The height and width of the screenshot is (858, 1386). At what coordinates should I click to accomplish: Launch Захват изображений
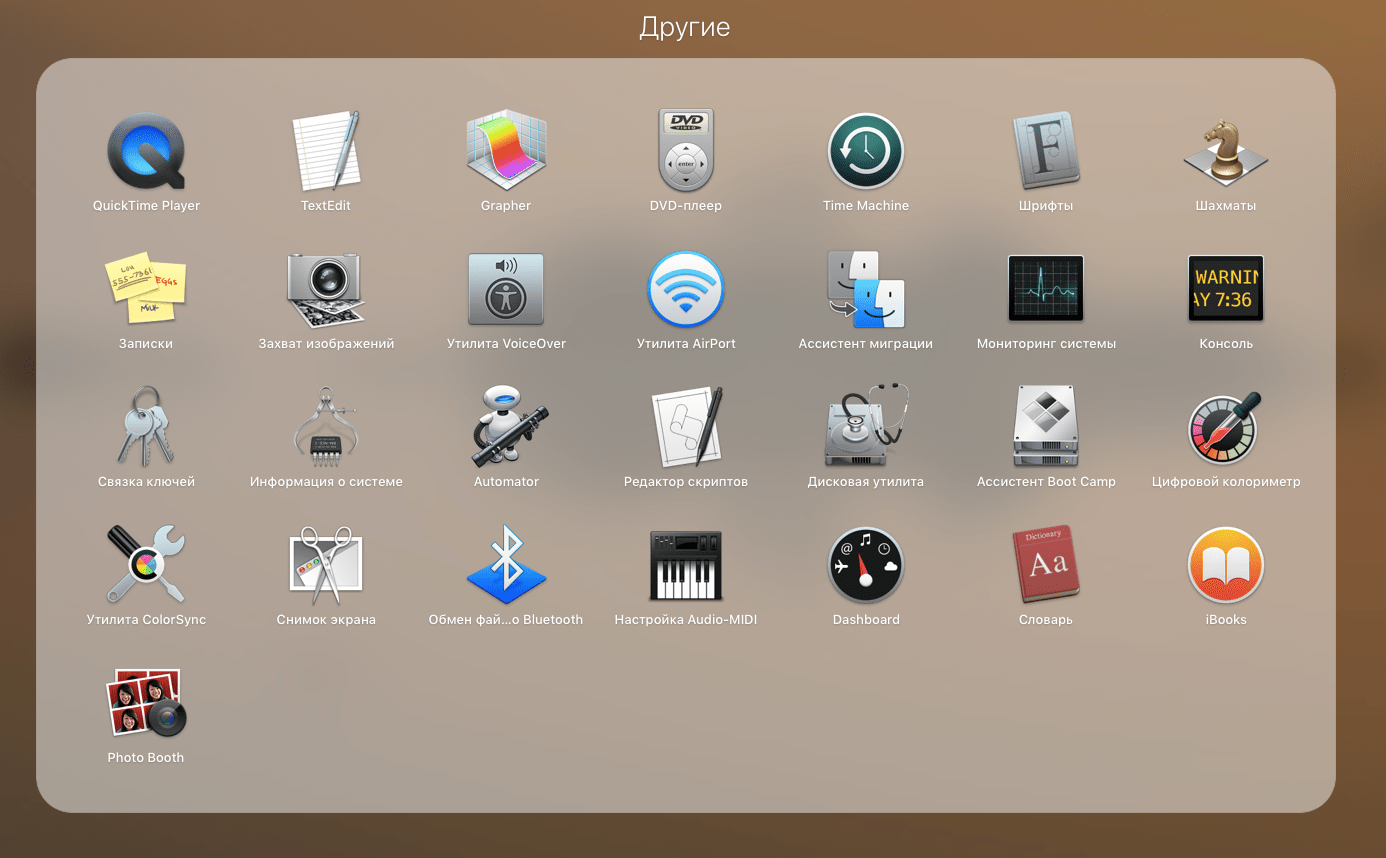click(326, 289)
